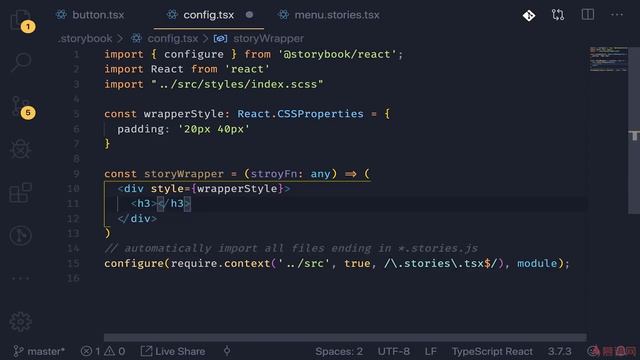Screen dimensions: 640x360
Task: Click the 'stroyFn' parameter on line 9
Action: coord(273,174)
